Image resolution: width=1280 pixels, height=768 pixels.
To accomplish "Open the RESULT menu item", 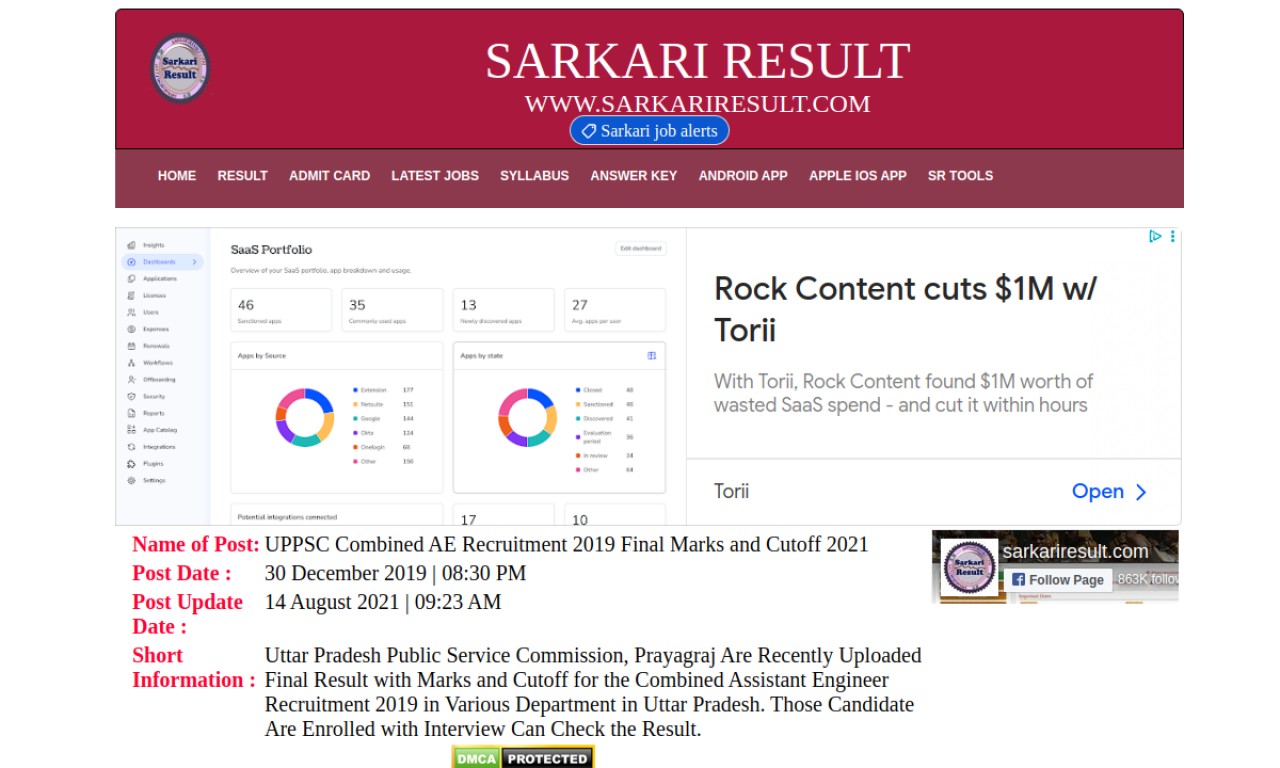I will point(243,176).
